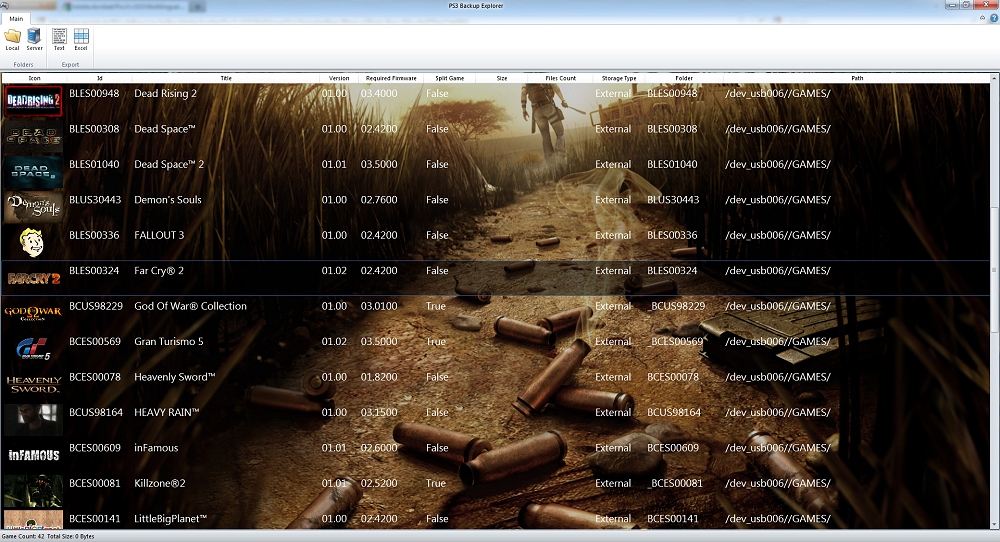Click the Heavenly Sword game icon
This screenshot has width=1000, height=542.
[34, 385]
